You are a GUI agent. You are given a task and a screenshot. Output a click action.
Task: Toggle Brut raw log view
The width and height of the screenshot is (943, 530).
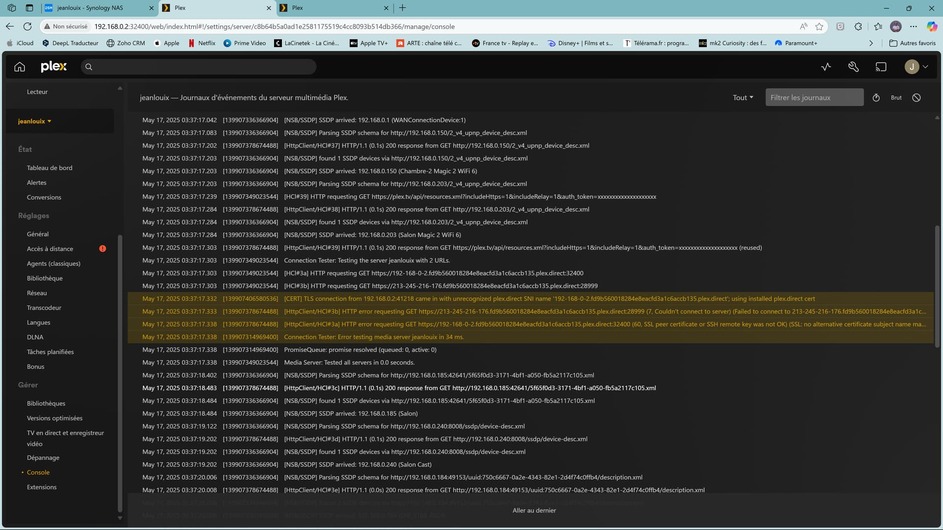point(896,97)
